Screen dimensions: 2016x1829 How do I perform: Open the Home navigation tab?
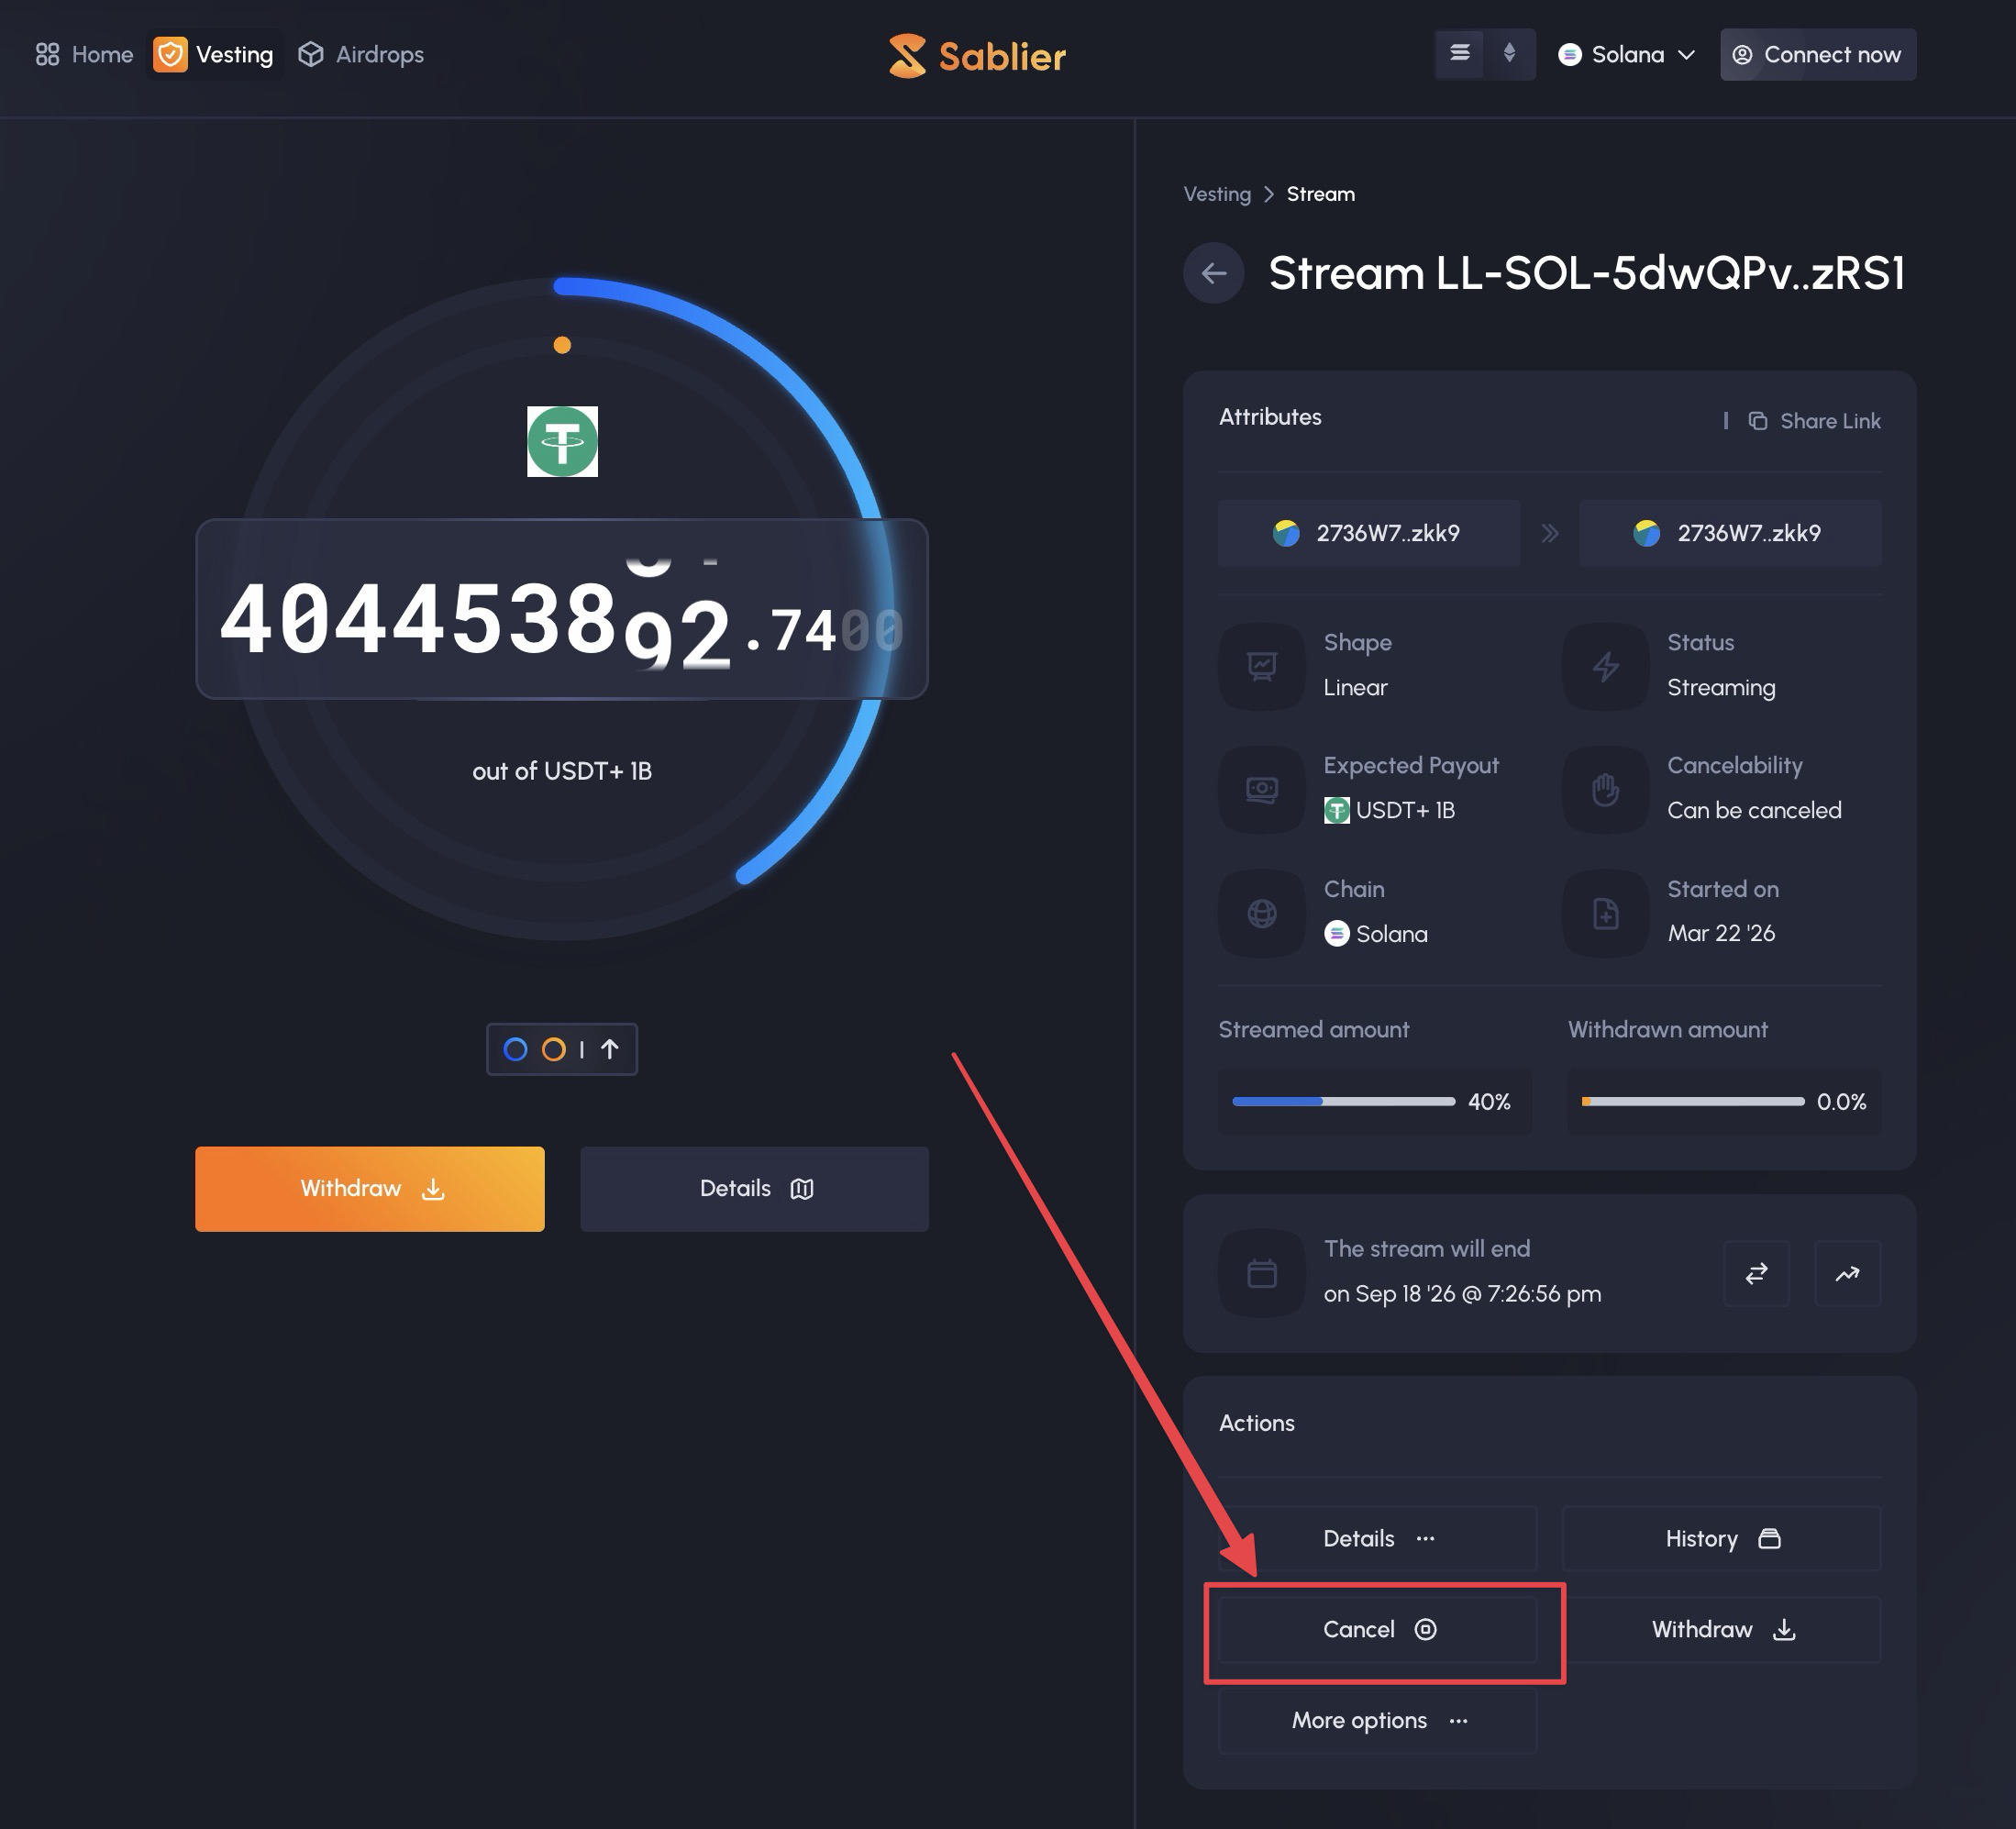point(84,54)
